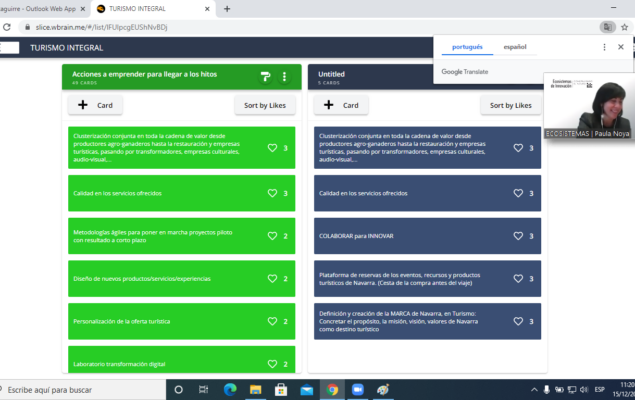The width and height of the screenshot is (635, 400).
Task: Like the 'COLABORAR para INNOVAR' card
Action: point(518,236)
